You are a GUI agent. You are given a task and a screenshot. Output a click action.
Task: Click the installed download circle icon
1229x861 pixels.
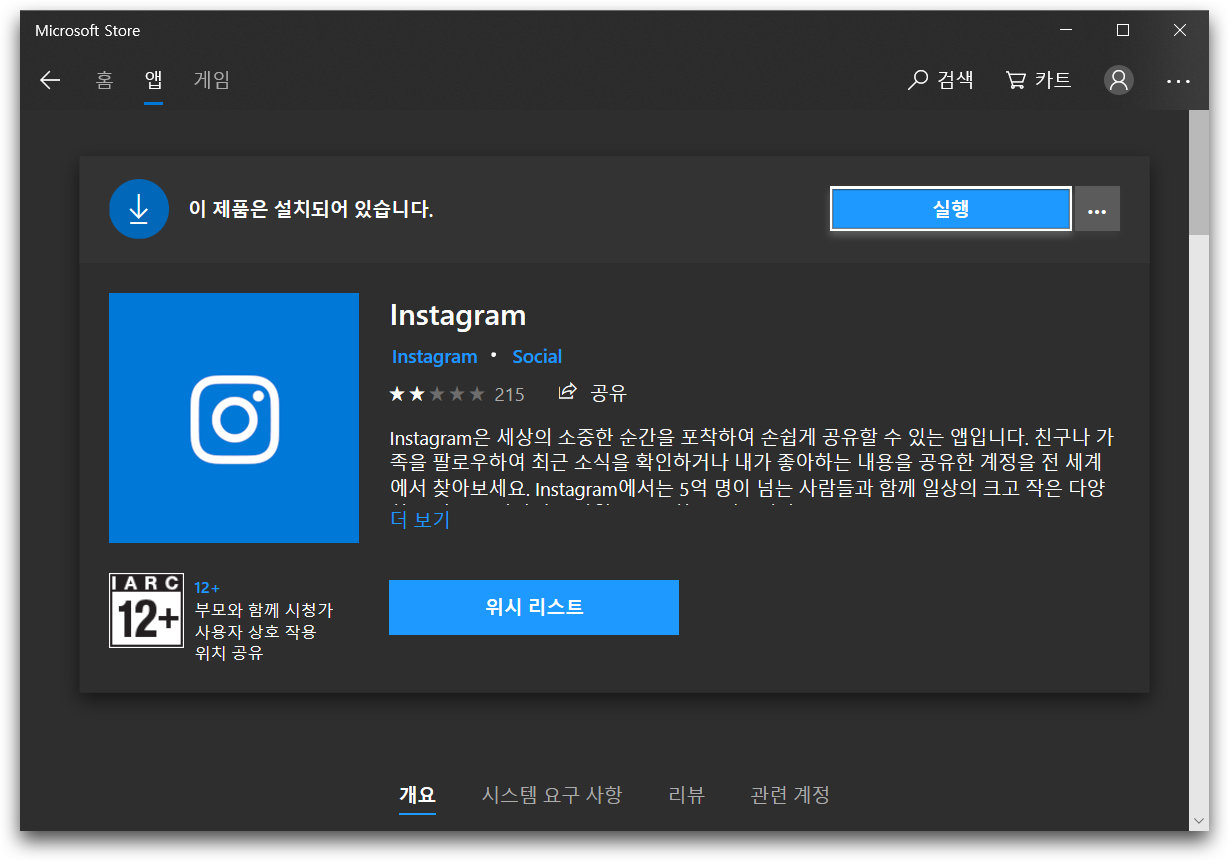pos(139,209)
